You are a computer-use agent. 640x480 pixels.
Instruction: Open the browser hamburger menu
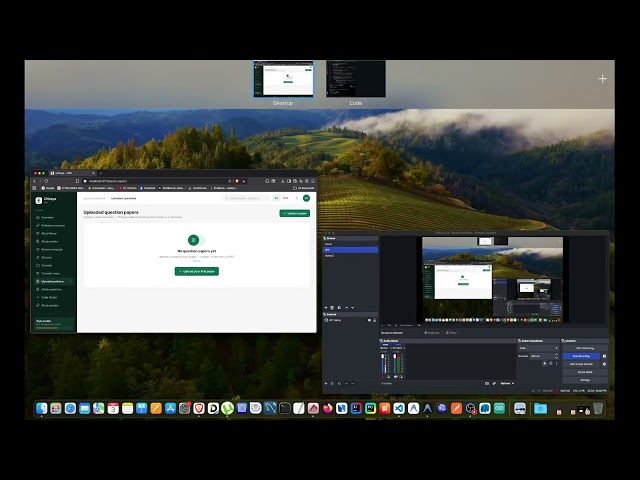(x=313, y=181)
